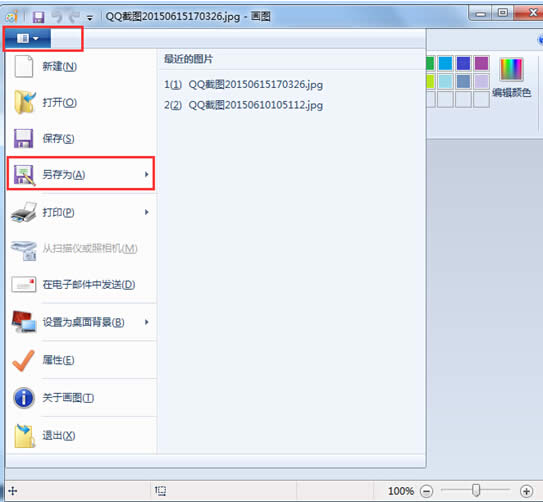Click the rainbow Edit Colors icon
Screen dimensions: 543x502
511,69
